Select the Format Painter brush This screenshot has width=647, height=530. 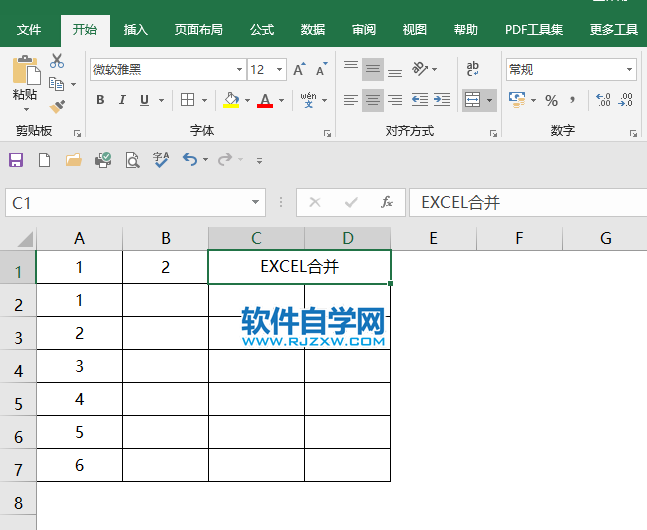57,106
